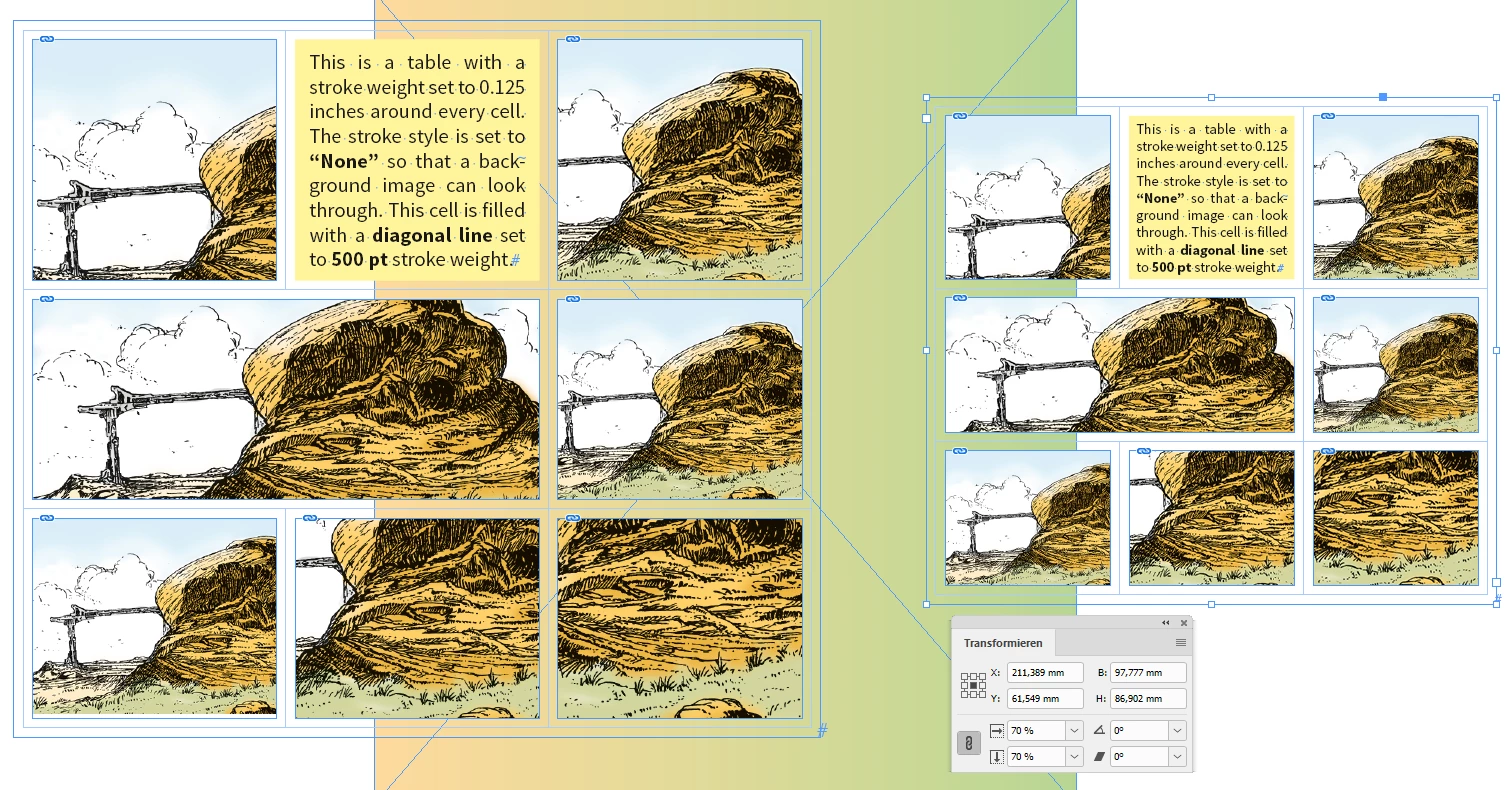This screenshot has width=1507, height=790.
Task: Click the left-middle handle of selected frame
Action: [x=927, y=350]
